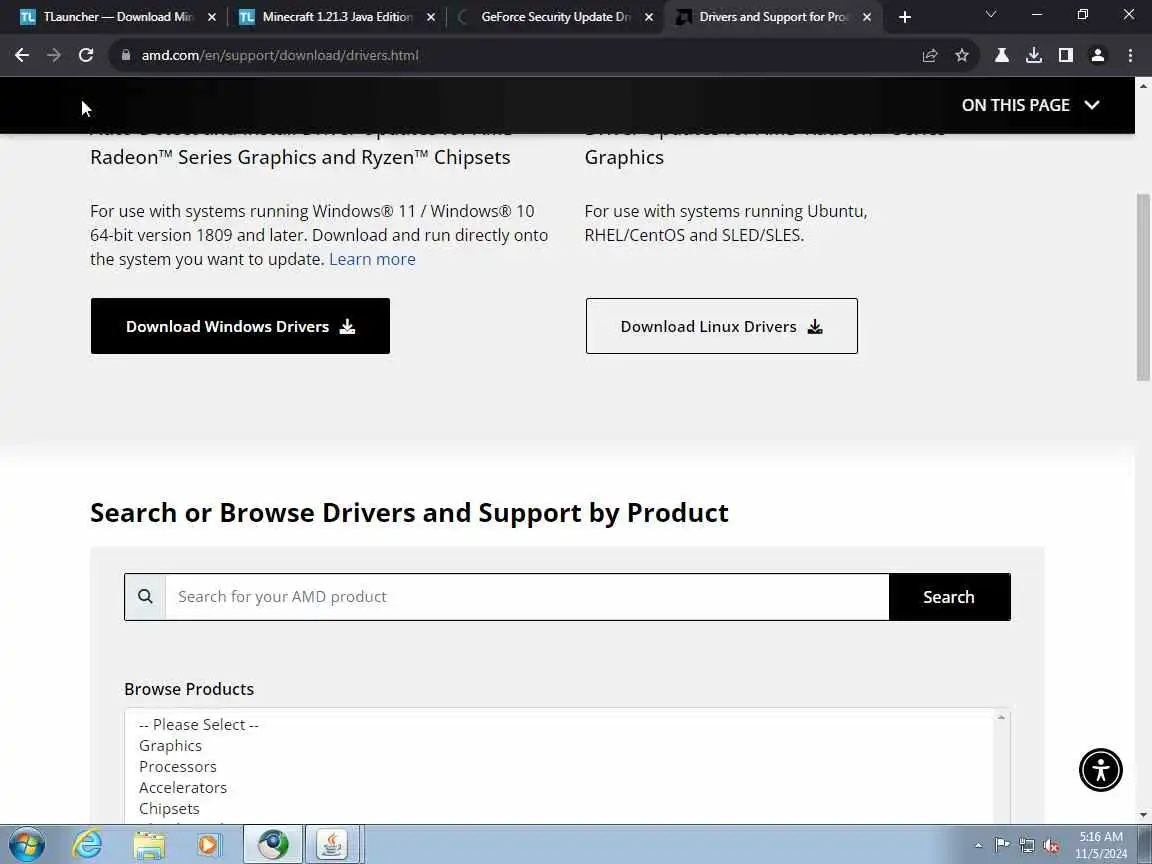The image size is (1152, 864).
Task: Click the product list scroll-up arrow
Action: point(1001,717)
